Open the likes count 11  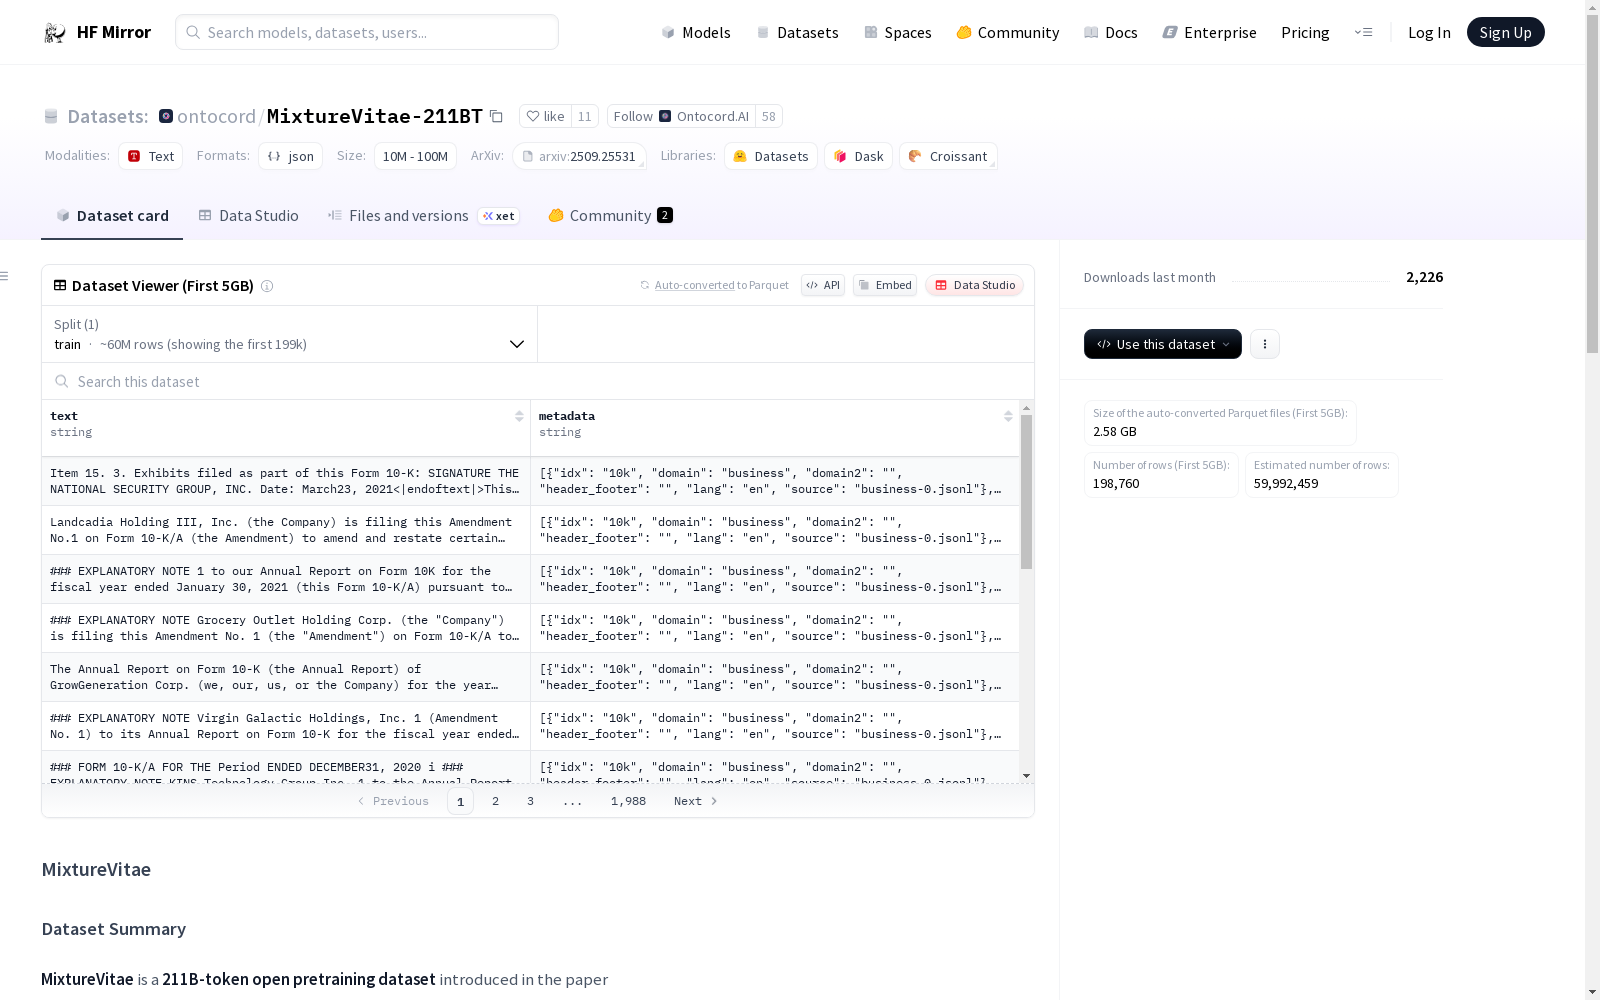(x=585, y=116)
